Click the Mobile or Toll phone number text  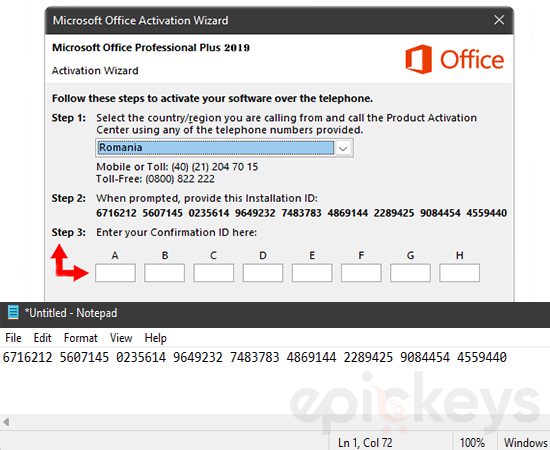[177, 167]
